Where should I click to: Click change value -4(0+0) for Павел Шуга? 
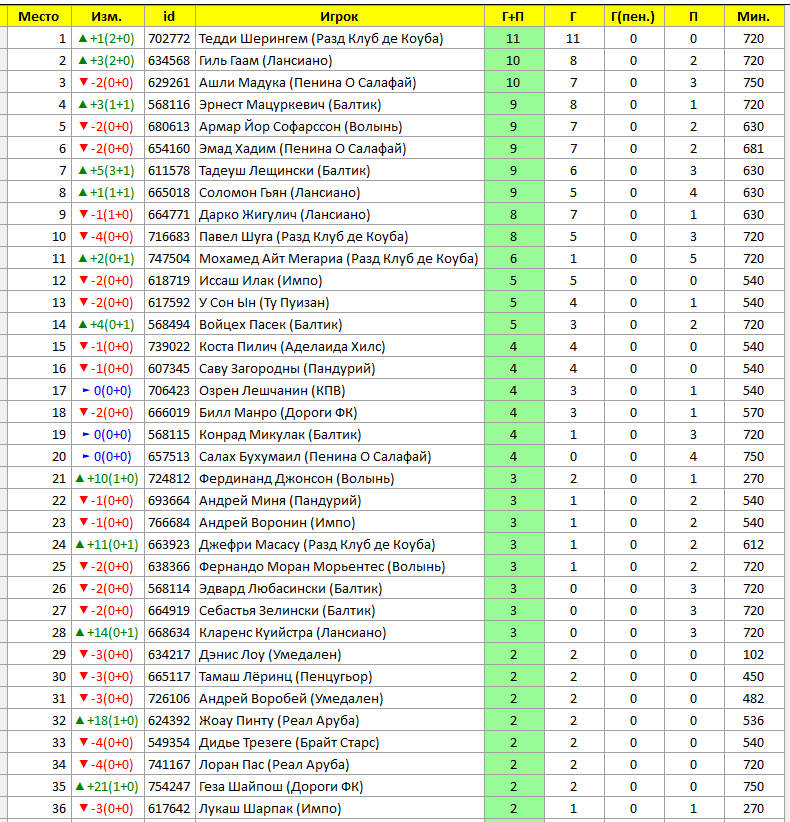pyautogui.click(x=107, y=236)
